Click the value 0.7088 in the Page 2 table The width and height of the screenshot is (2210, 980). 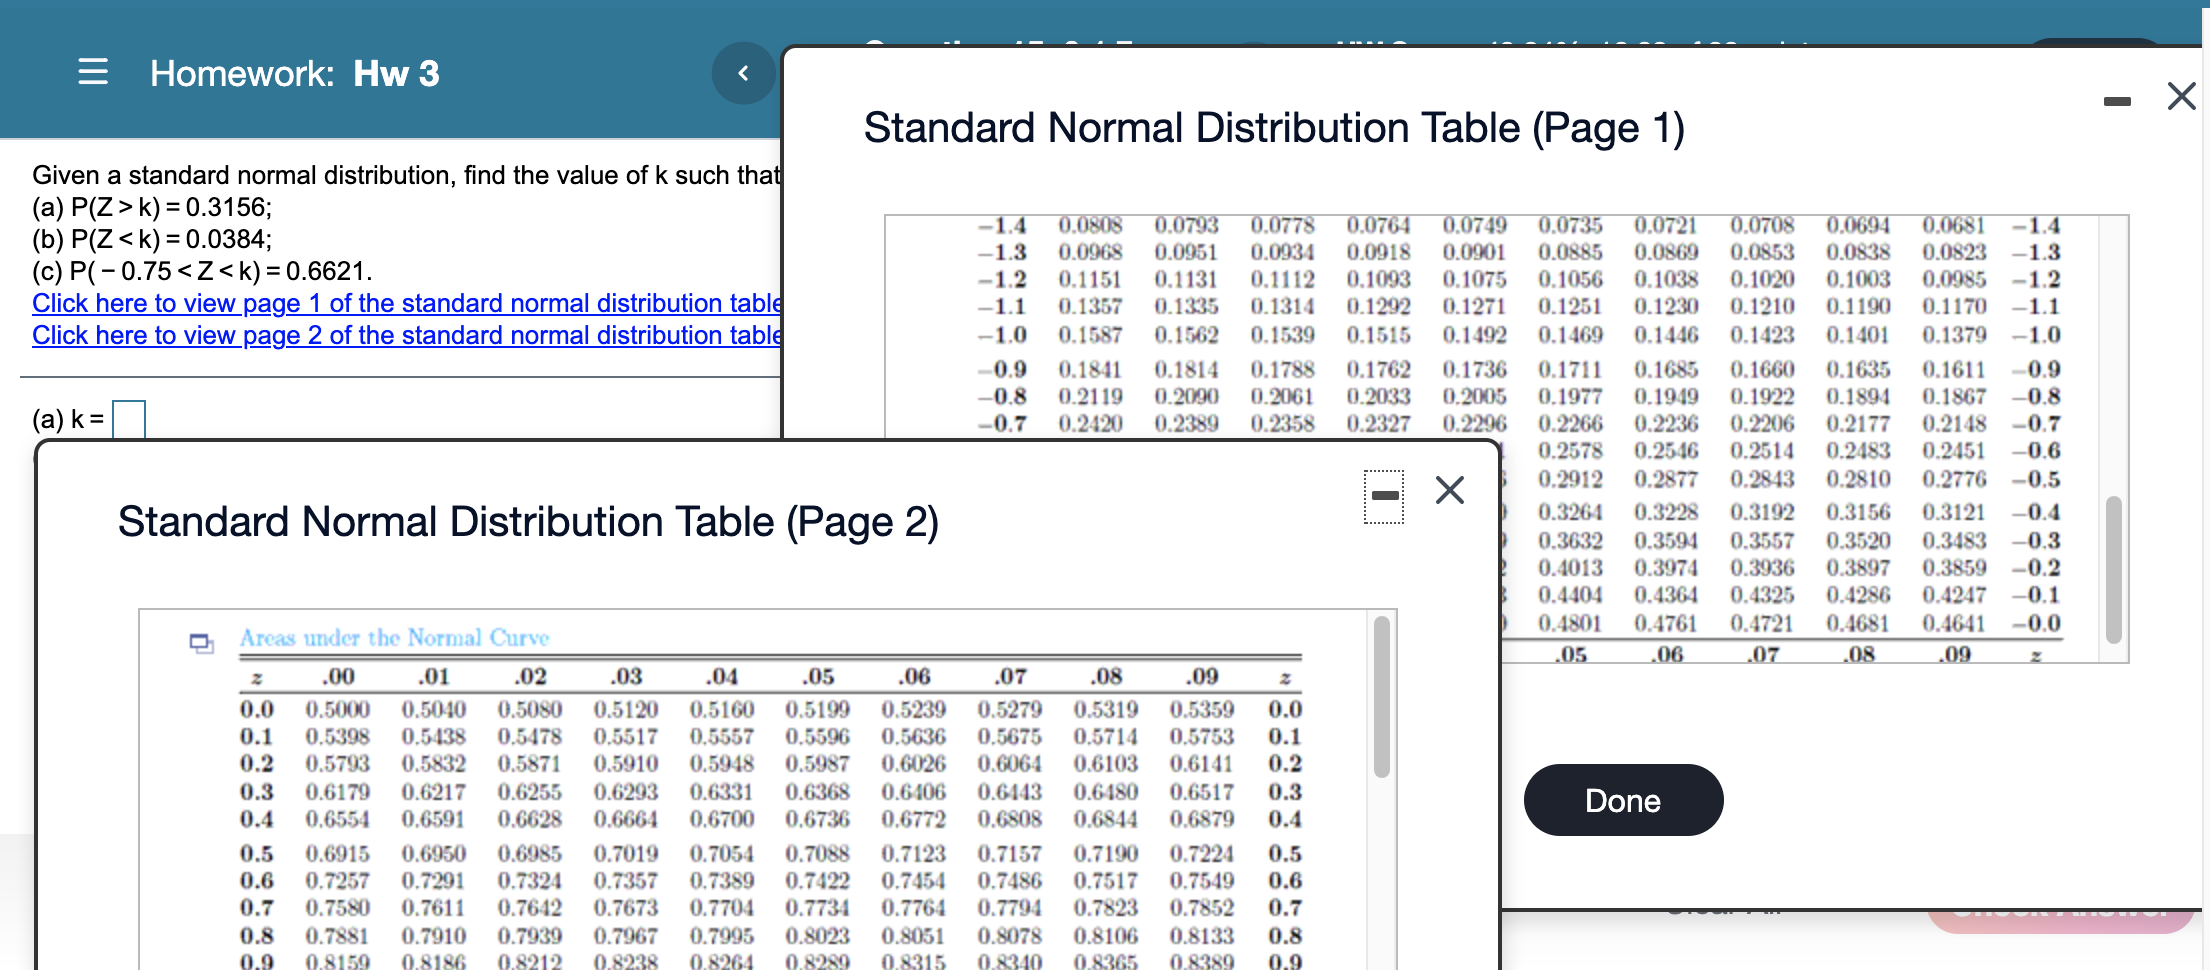817,853
